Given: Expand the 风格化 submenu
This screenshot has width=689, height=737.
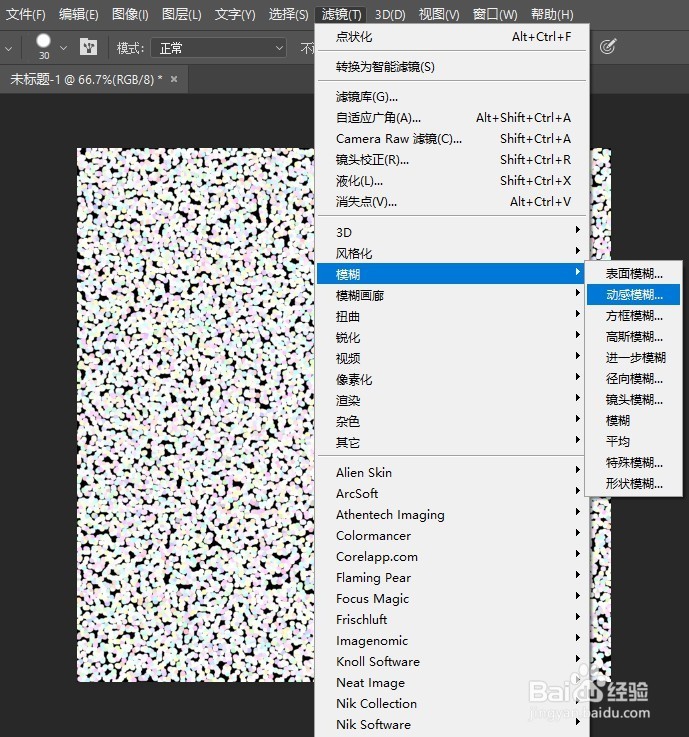Looking at the screenshot, I should click(451, 253).
